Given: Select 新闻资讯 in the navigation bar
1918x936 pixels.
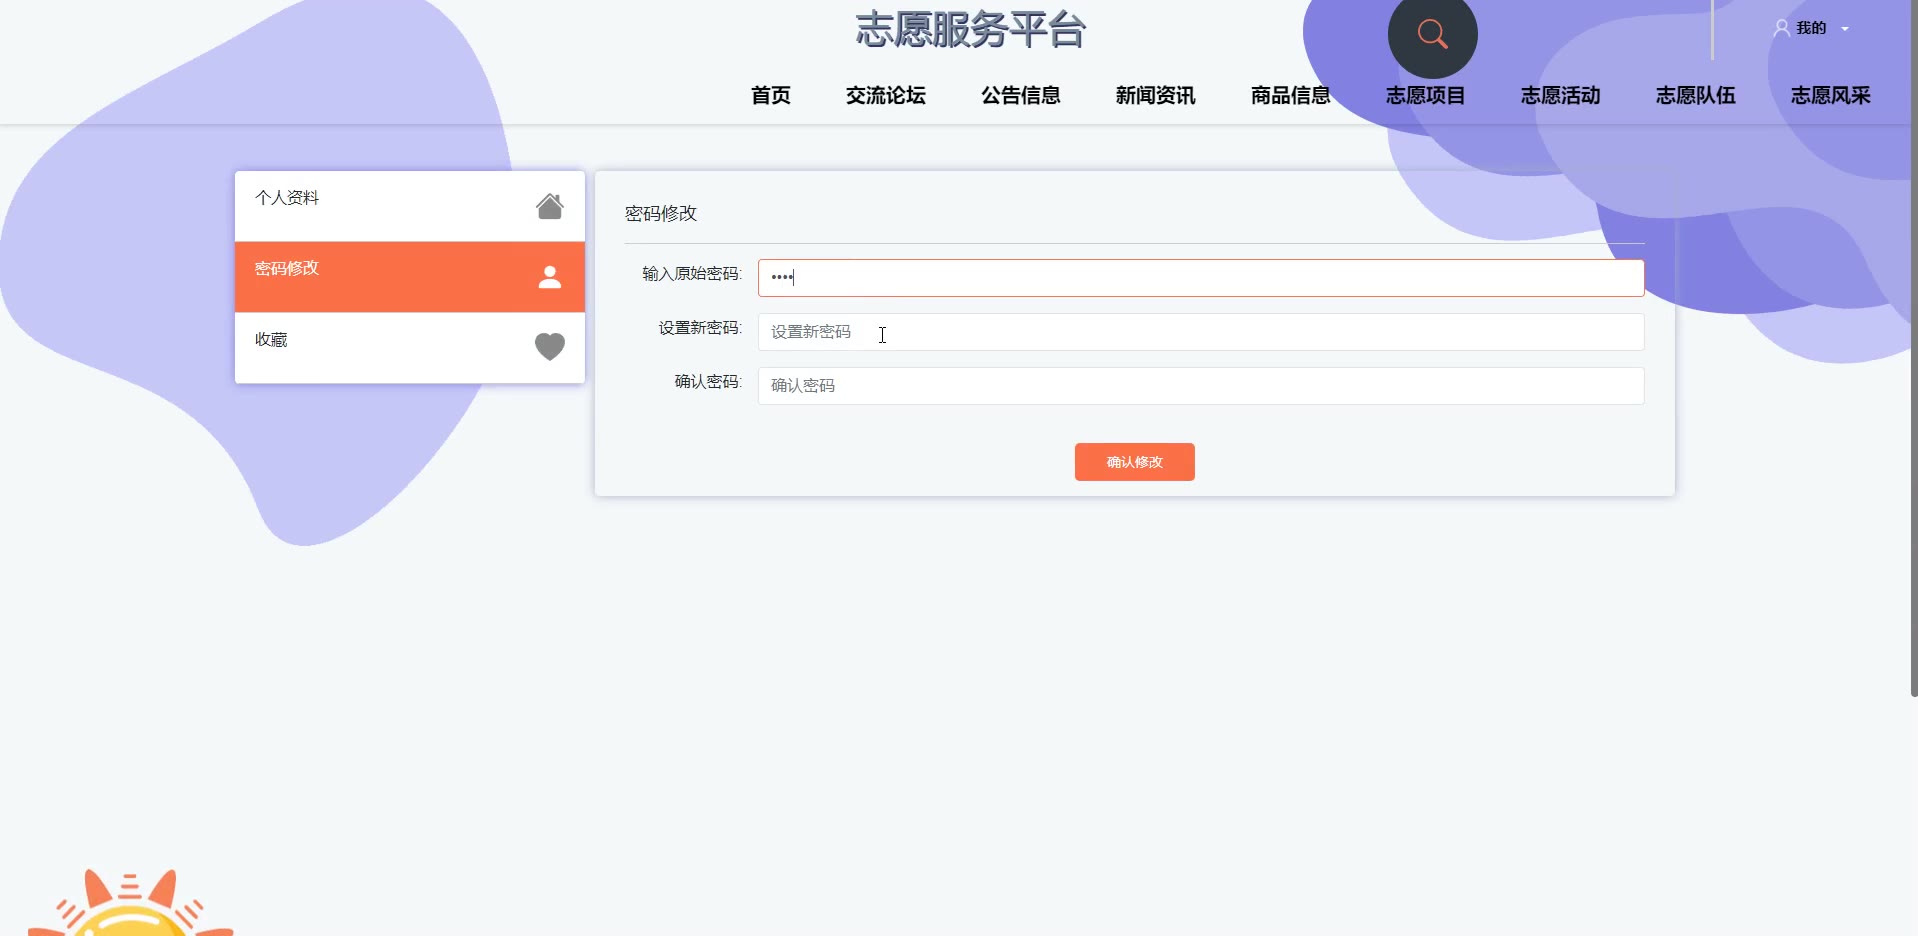Looking at the screenshot, I should pos(1156,95).
